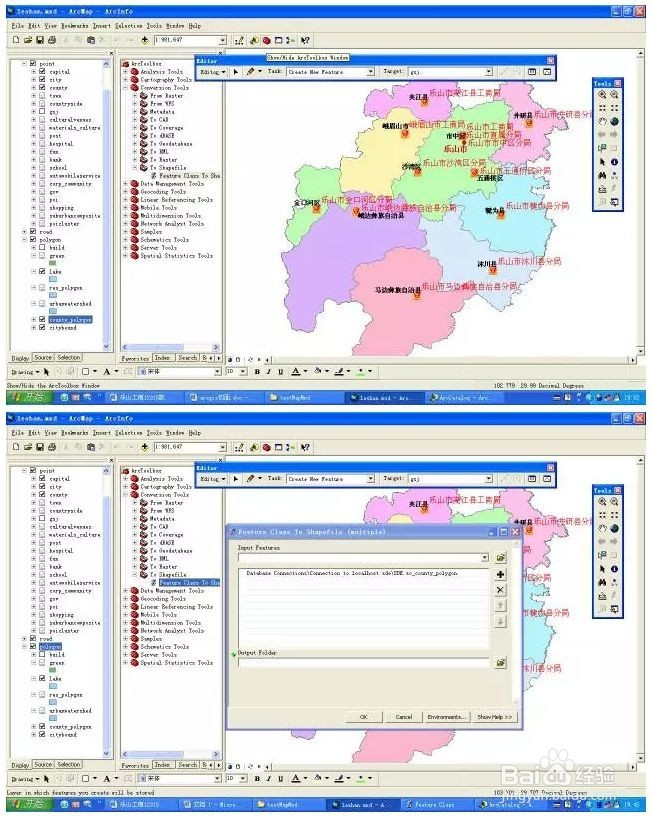
Task: Click Bold button on lower Drawing toolbar
Action: click(257, 778)
